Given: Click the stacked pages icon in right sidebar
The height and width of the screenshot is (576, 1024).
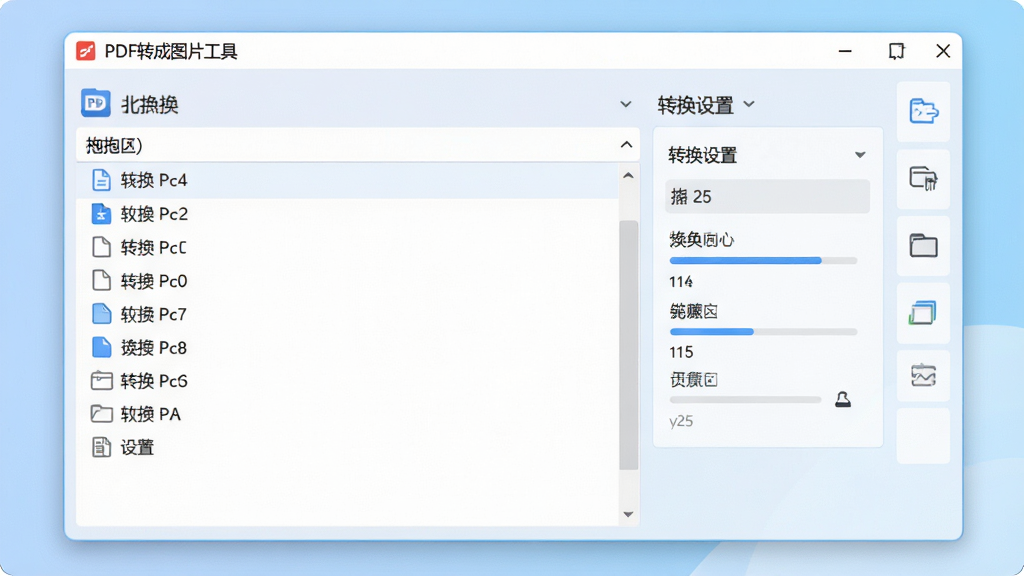Looking at the screenshot, I should 923,313.
